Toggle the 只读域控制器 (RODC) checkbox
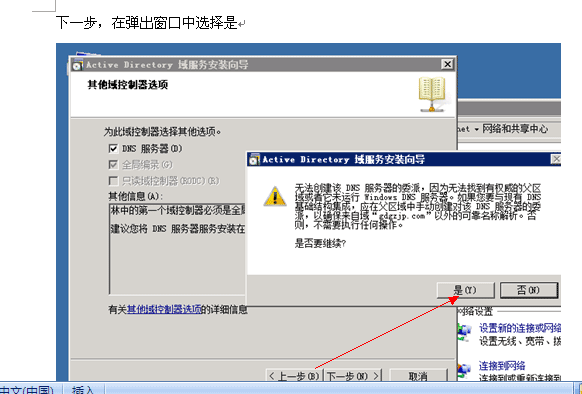 (x=113, y=181)
